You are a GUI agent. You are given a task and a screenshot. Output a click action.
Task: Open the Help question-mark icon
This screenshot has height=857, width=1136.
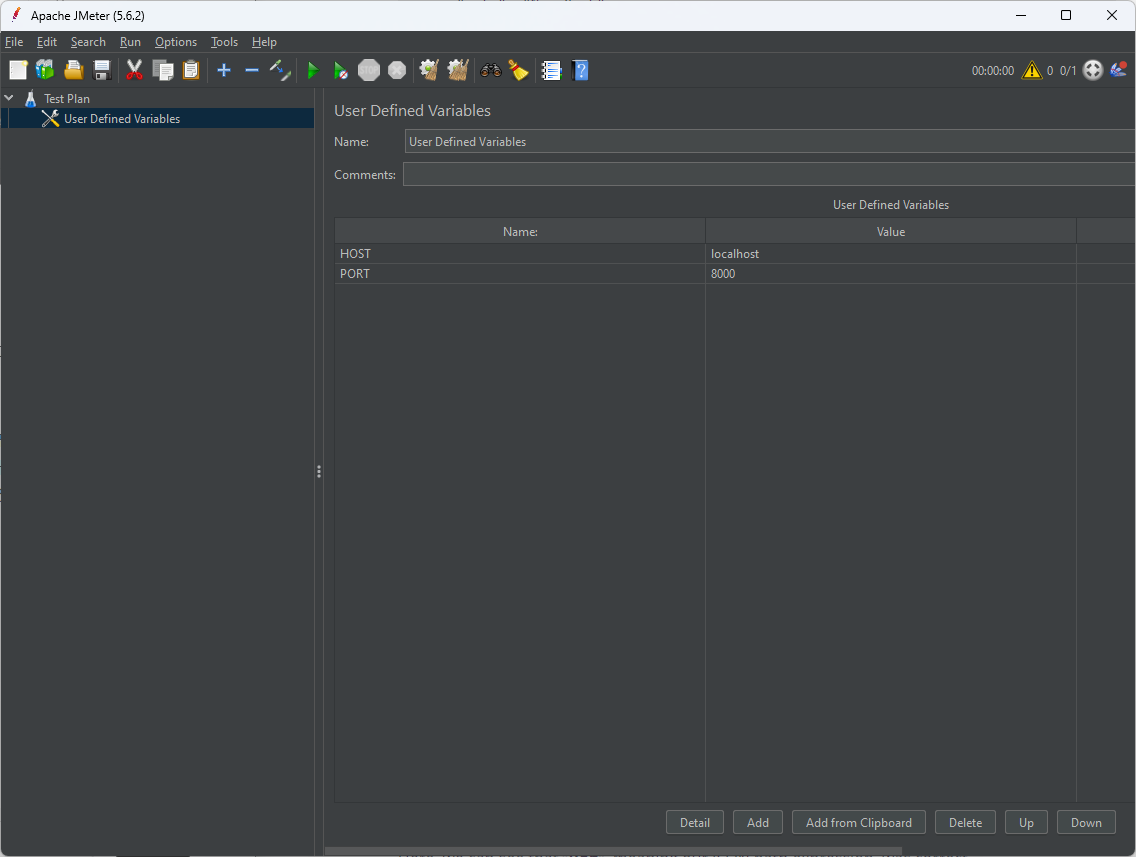580,70
